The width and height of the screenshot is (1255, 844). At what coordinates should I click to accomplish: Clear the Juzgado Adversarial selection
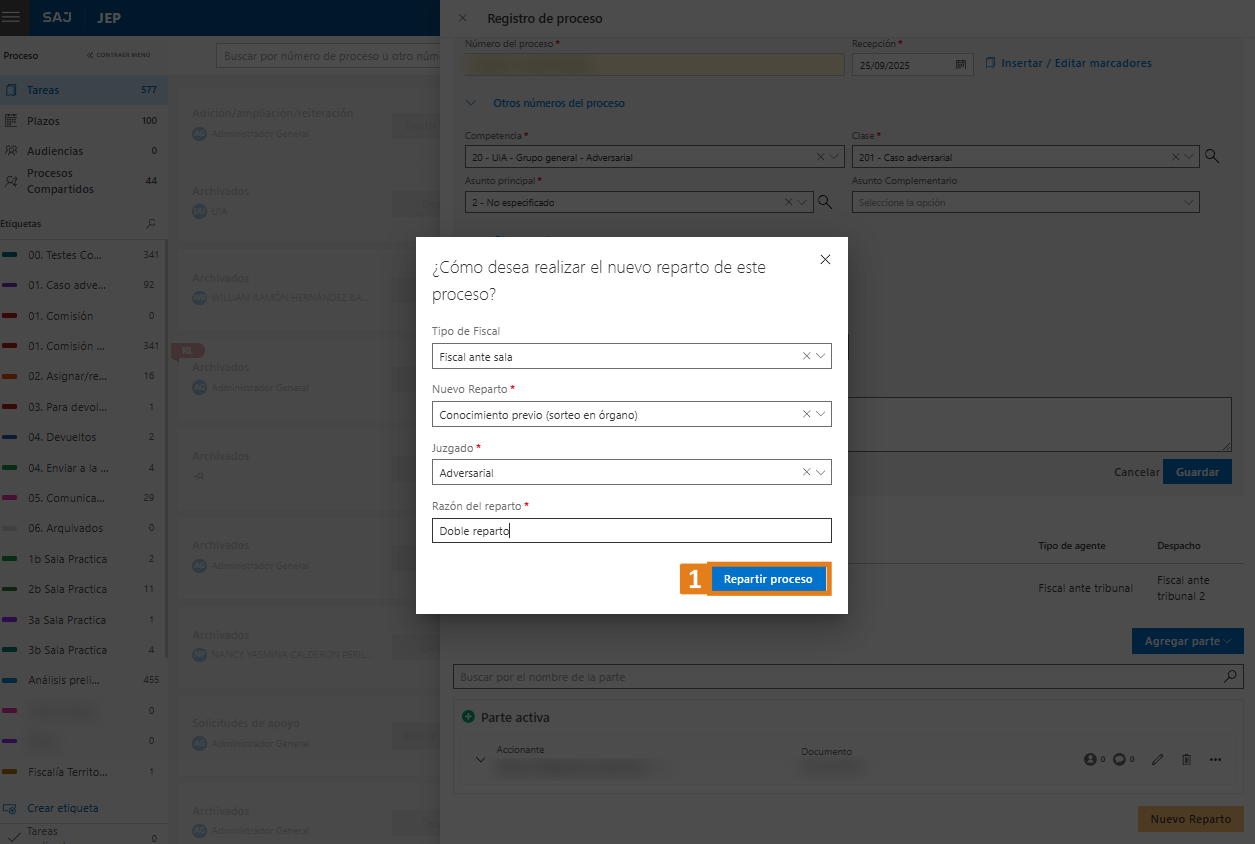[806, 472]
